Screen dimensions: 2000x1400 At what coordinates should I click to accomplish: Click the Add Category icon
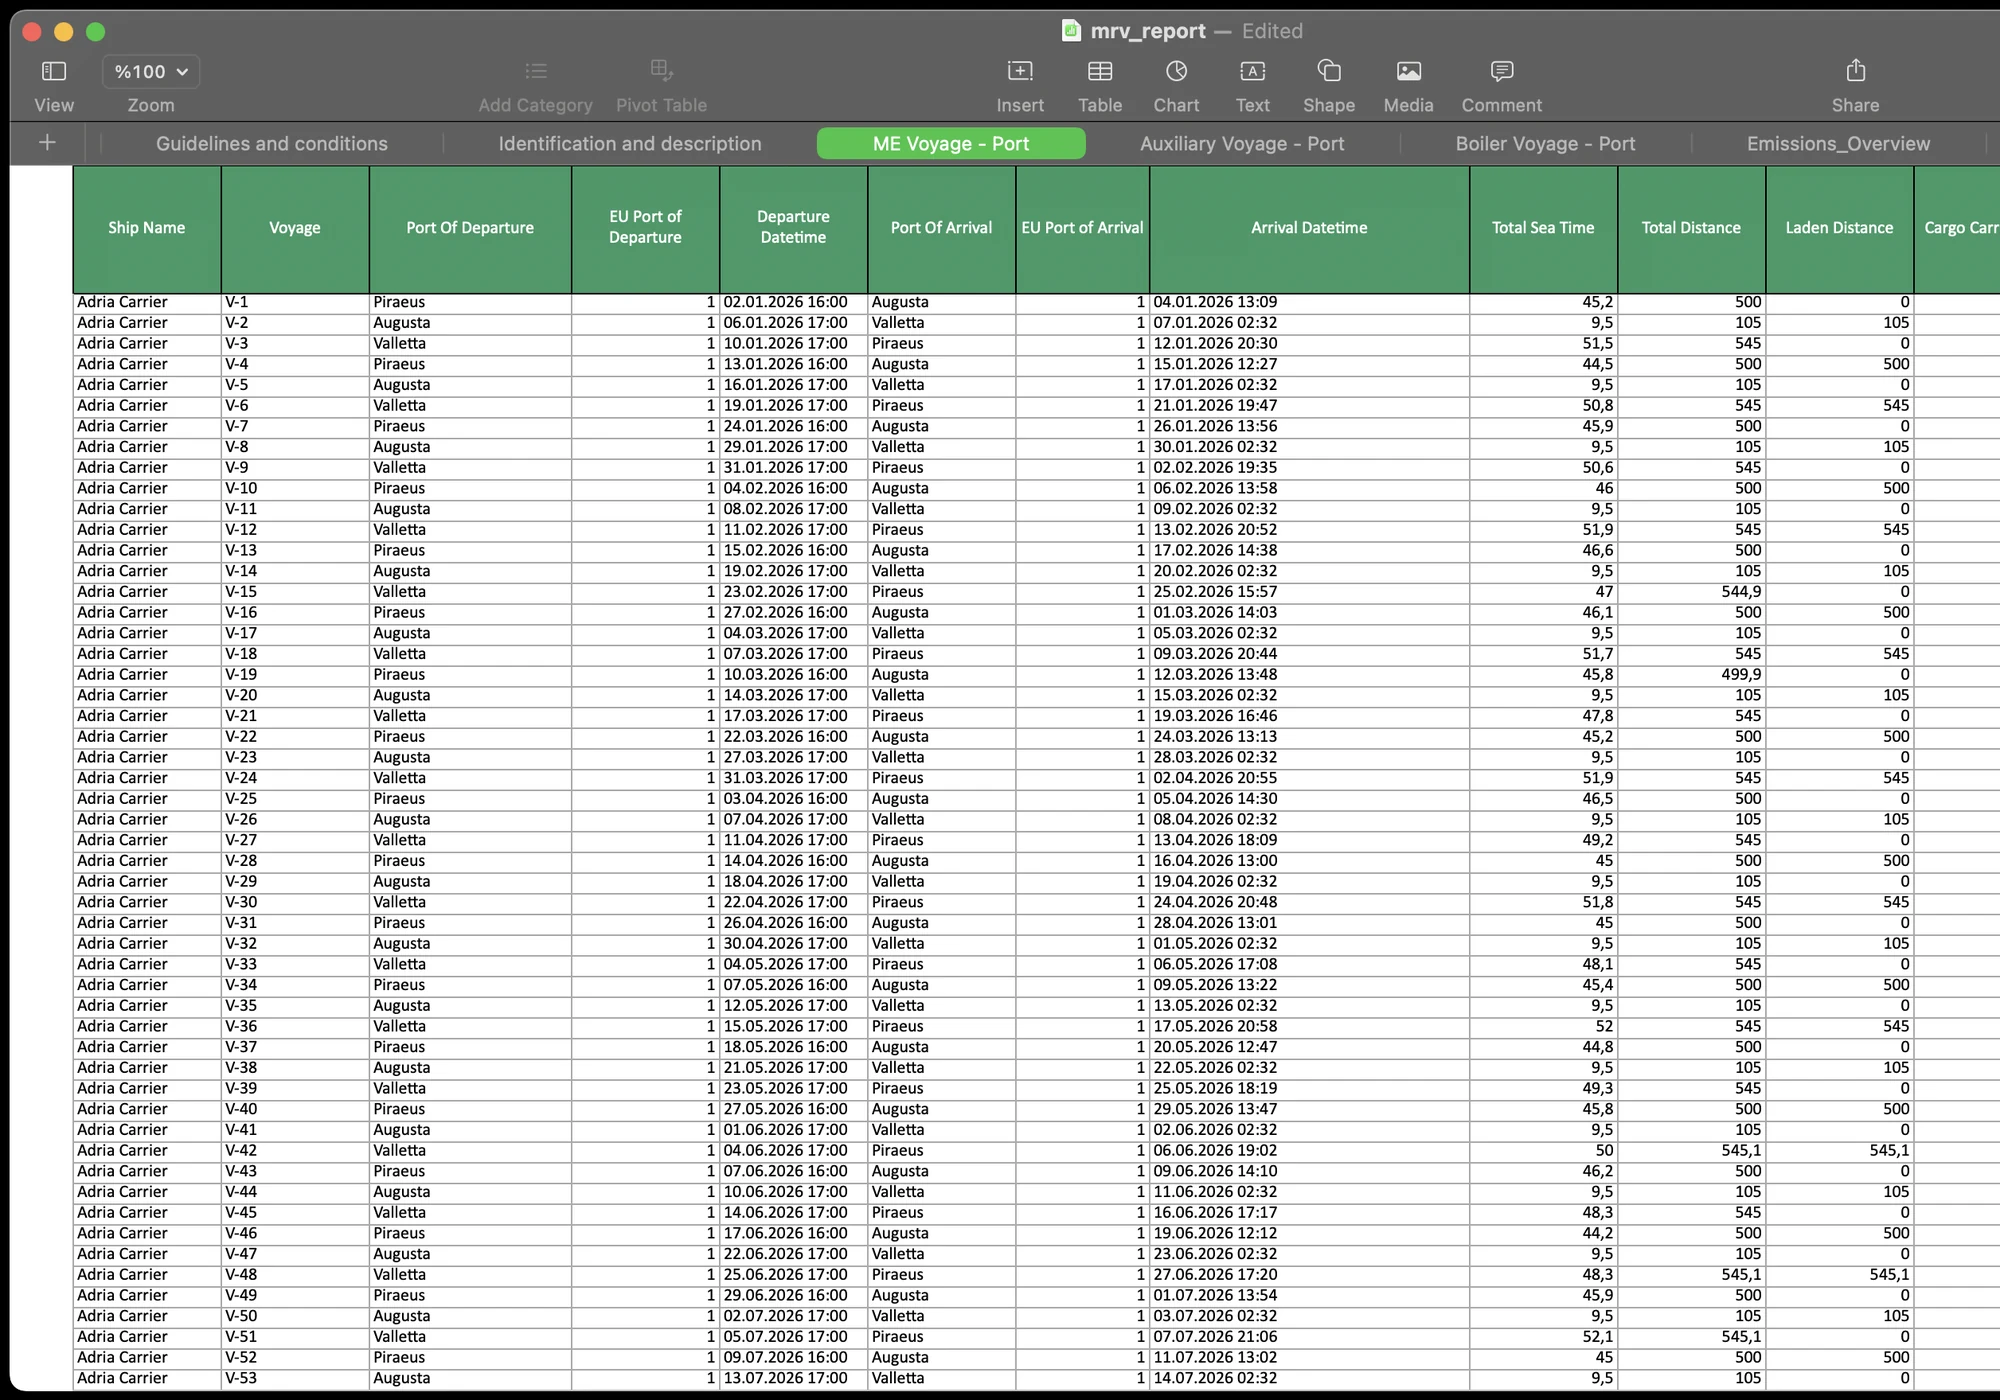(x=536, y=71)
